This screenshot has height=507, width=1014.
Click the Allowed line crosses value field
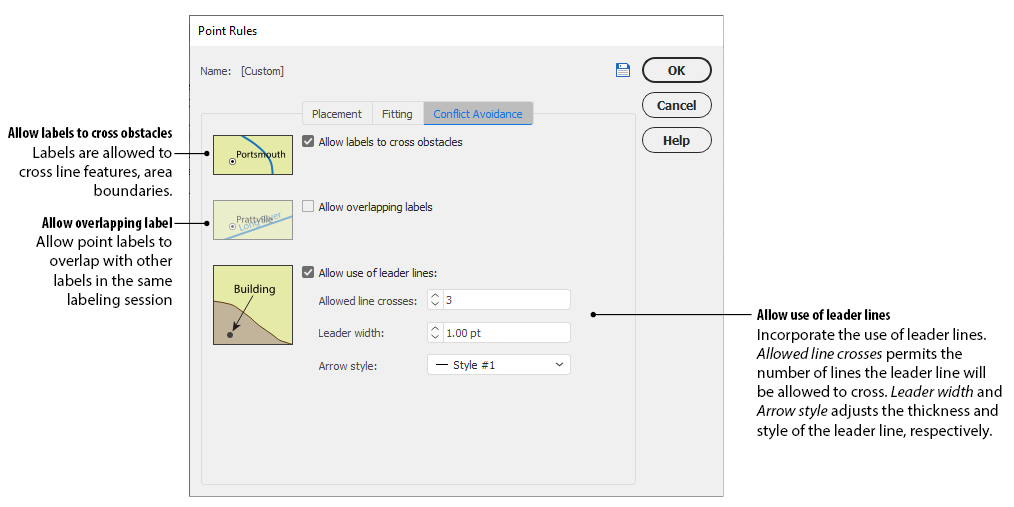pos(505,300)
